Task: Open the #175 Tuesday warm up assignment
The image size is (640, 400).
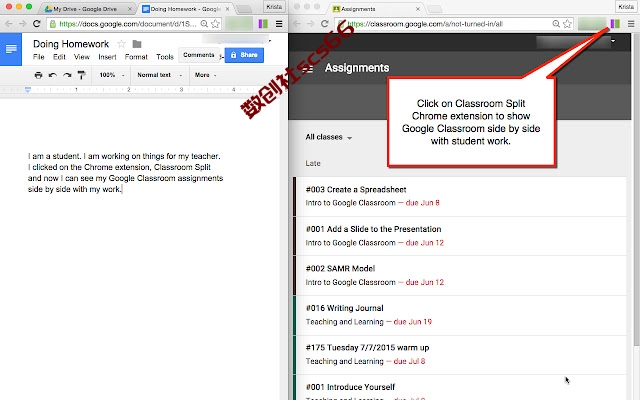Action: [x=460, y=355]
